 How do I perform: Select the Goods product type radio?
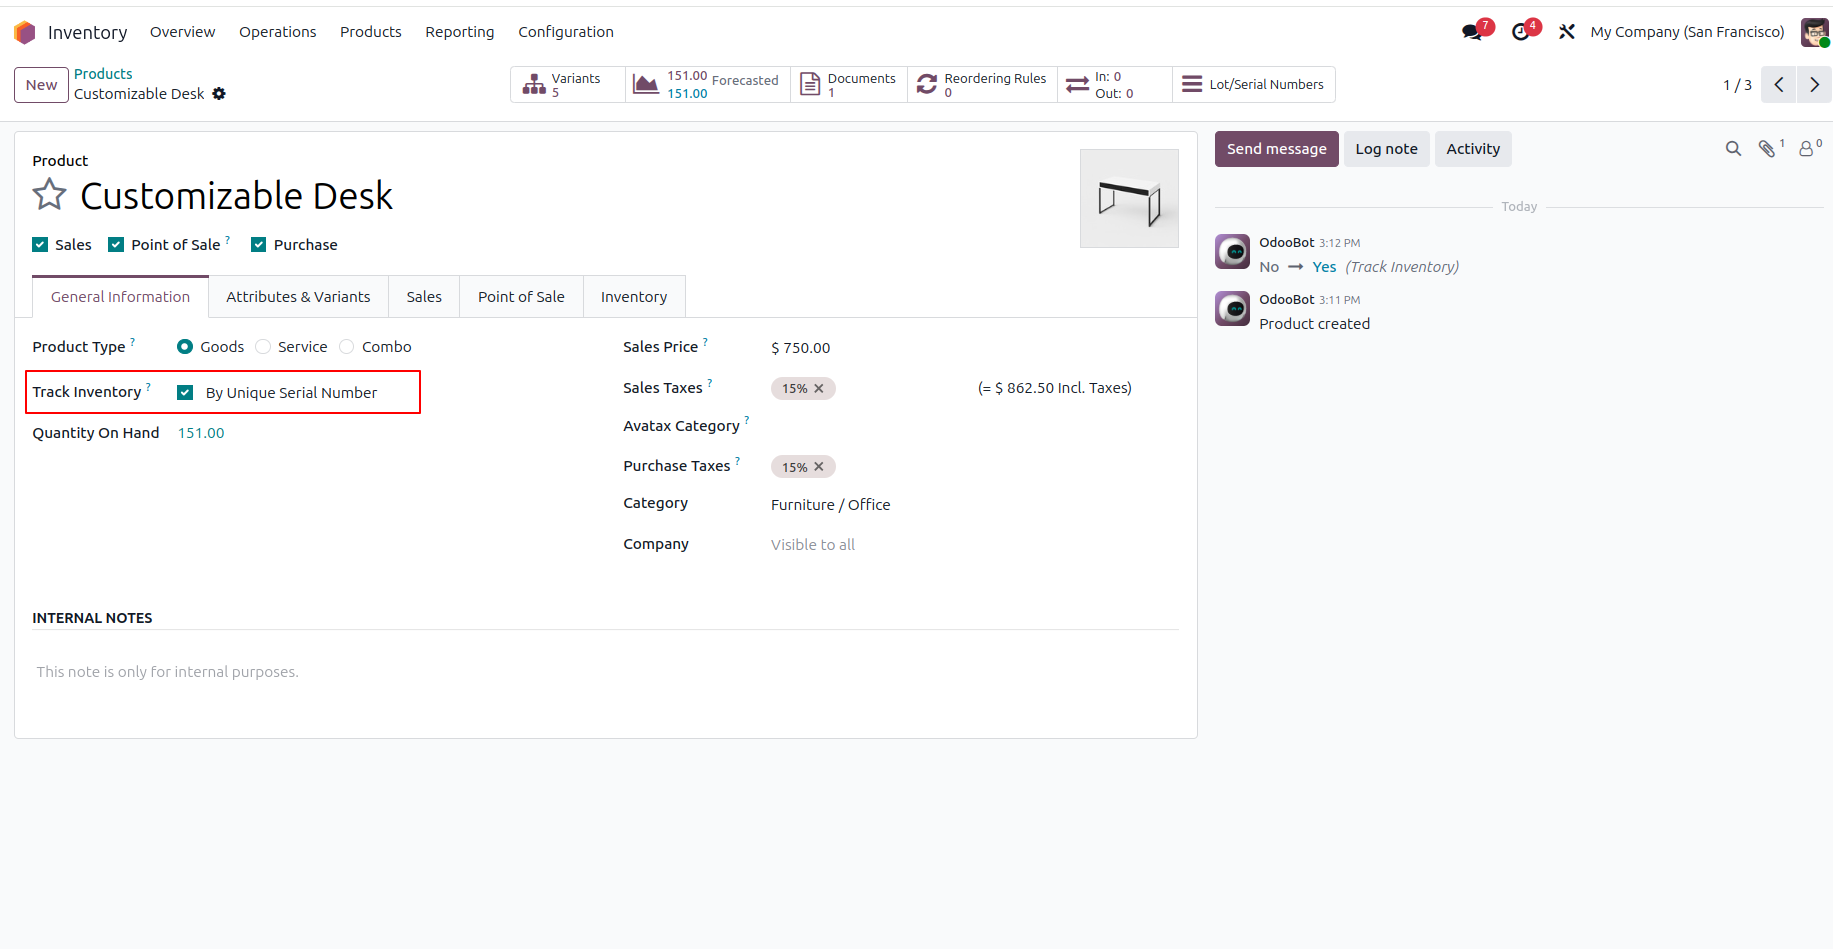pyautogui.click(x=185, y=347)
